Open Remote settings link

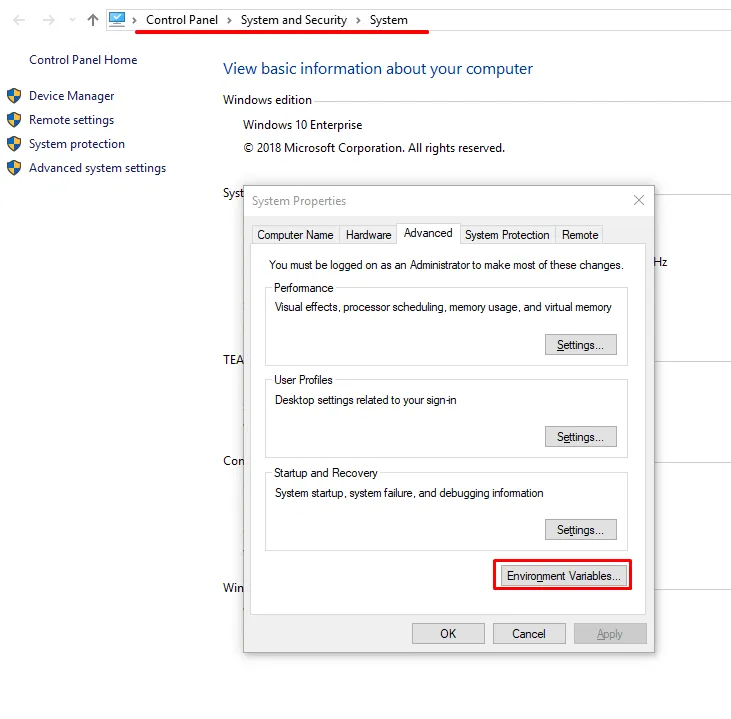(x=71, y=120)
